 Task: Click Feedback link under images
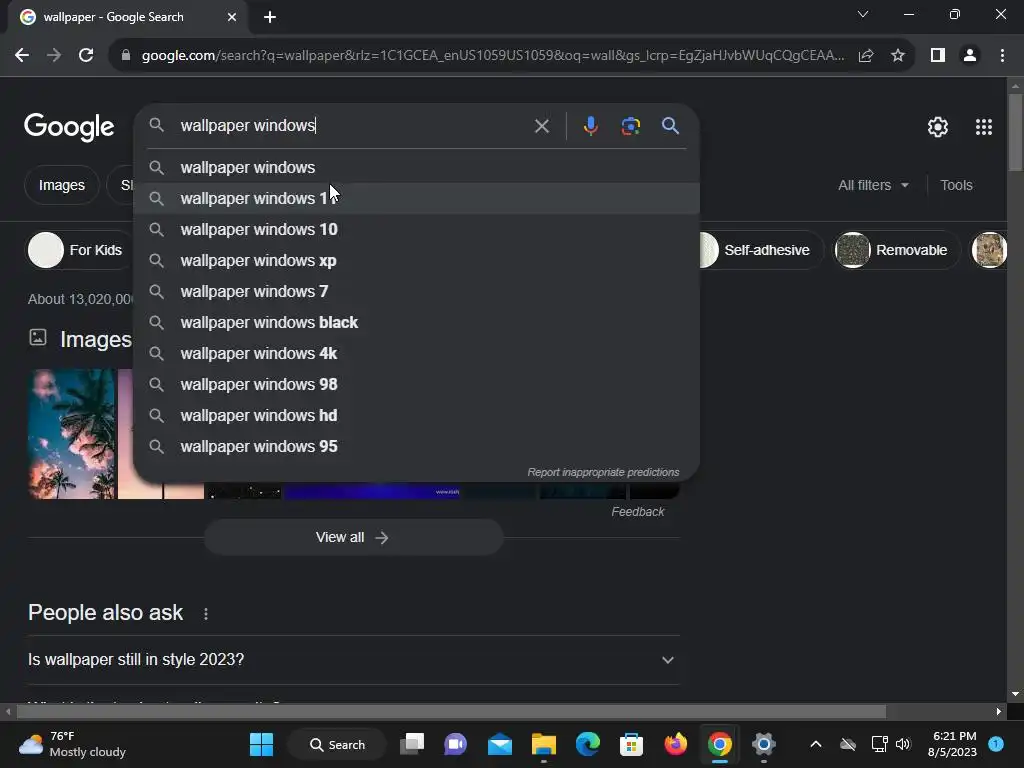click(637, 512)
